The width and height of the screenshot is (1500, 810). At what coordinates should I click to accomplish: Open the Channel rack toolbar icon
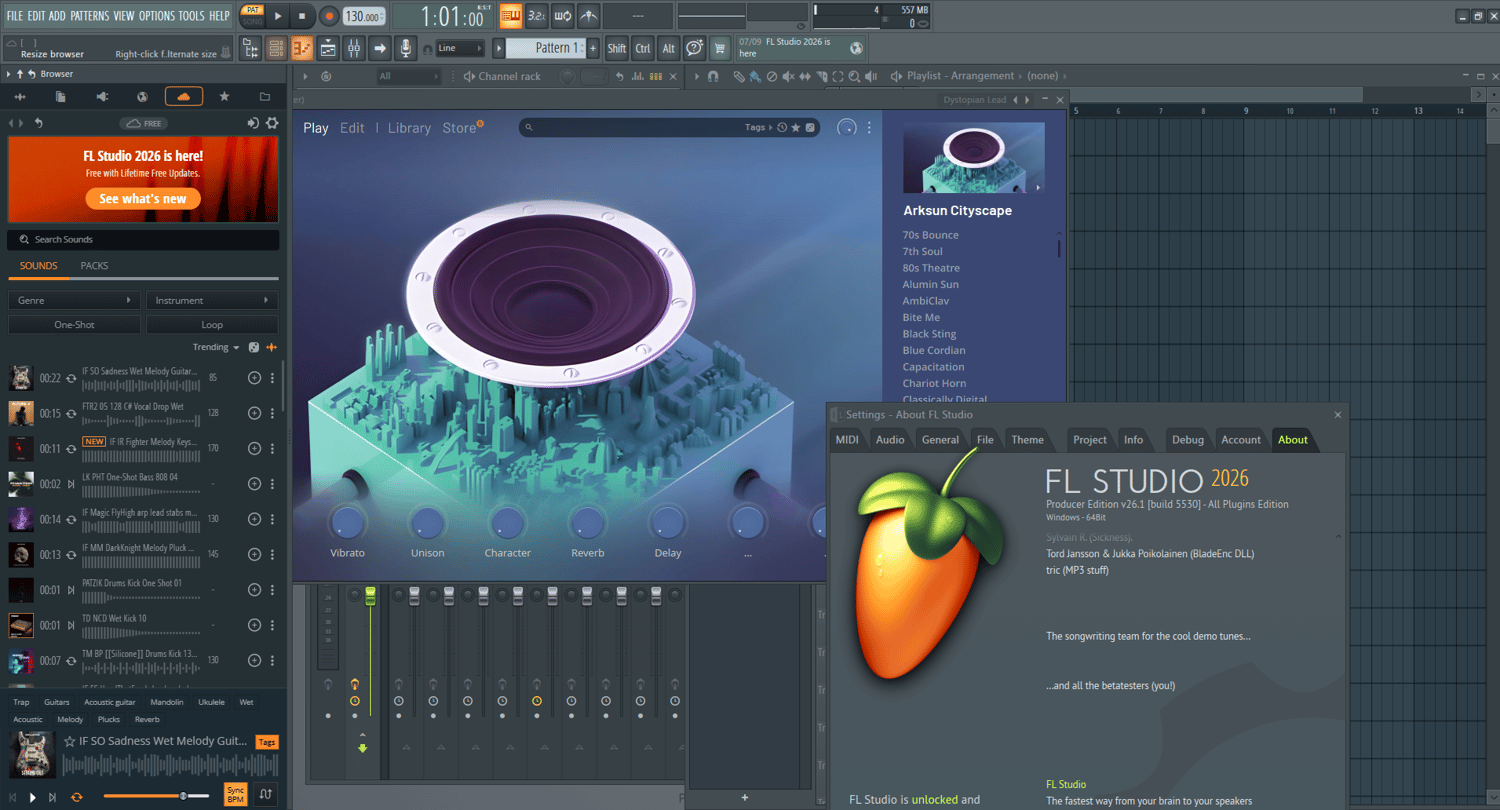(x=276, y=48)
